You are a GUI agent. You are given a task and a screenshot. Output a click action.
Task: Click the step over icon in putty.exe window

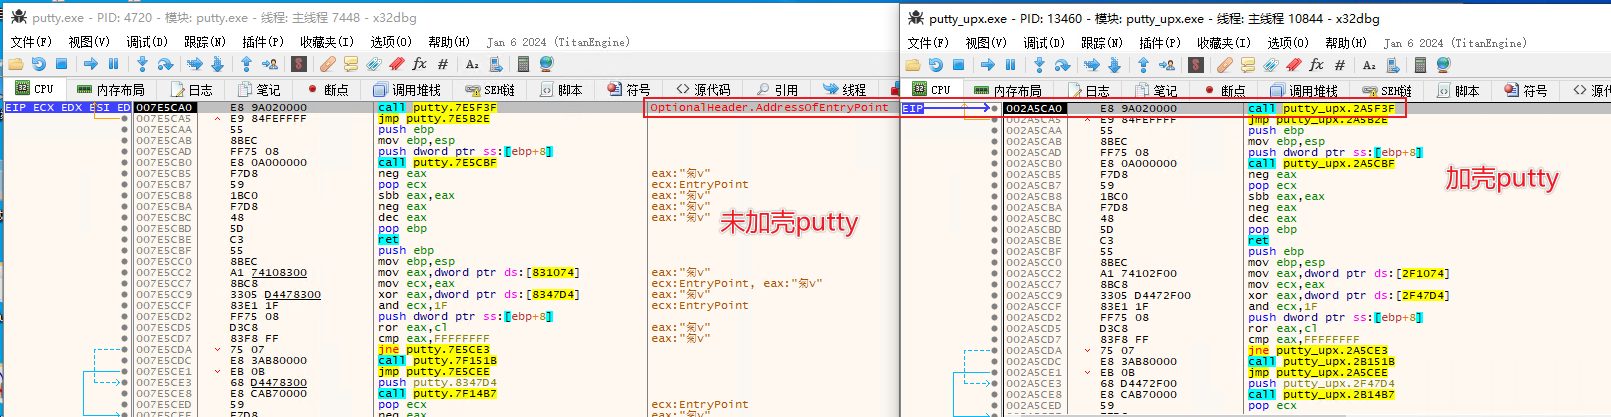pyautogui.click(x=166, y=64)
